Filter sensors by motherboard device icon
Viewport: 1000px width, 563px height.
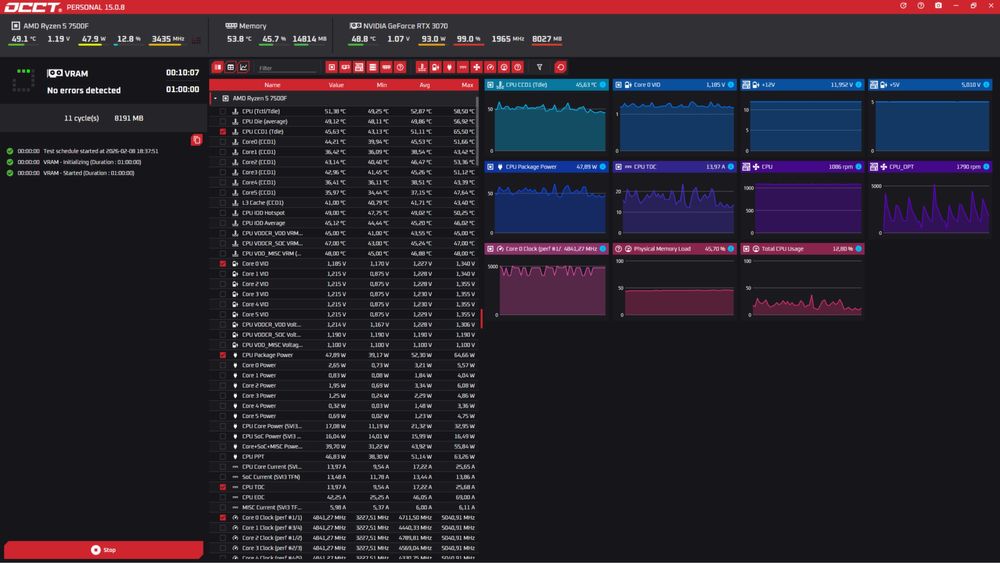click(359, 67)
